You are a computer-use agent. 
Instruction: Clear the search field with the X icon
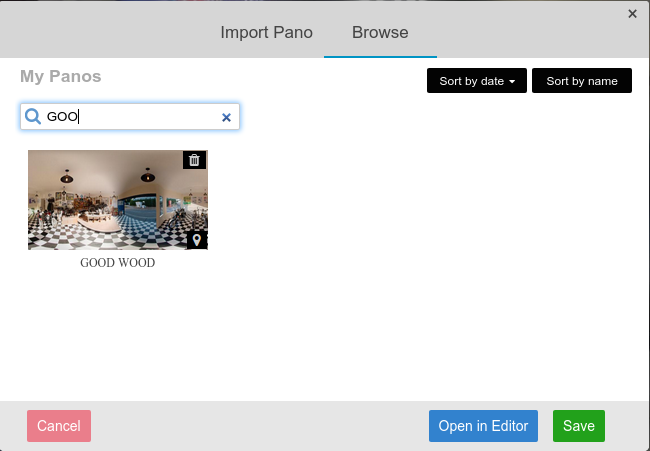pyautogui.click(x=226, y=117)
